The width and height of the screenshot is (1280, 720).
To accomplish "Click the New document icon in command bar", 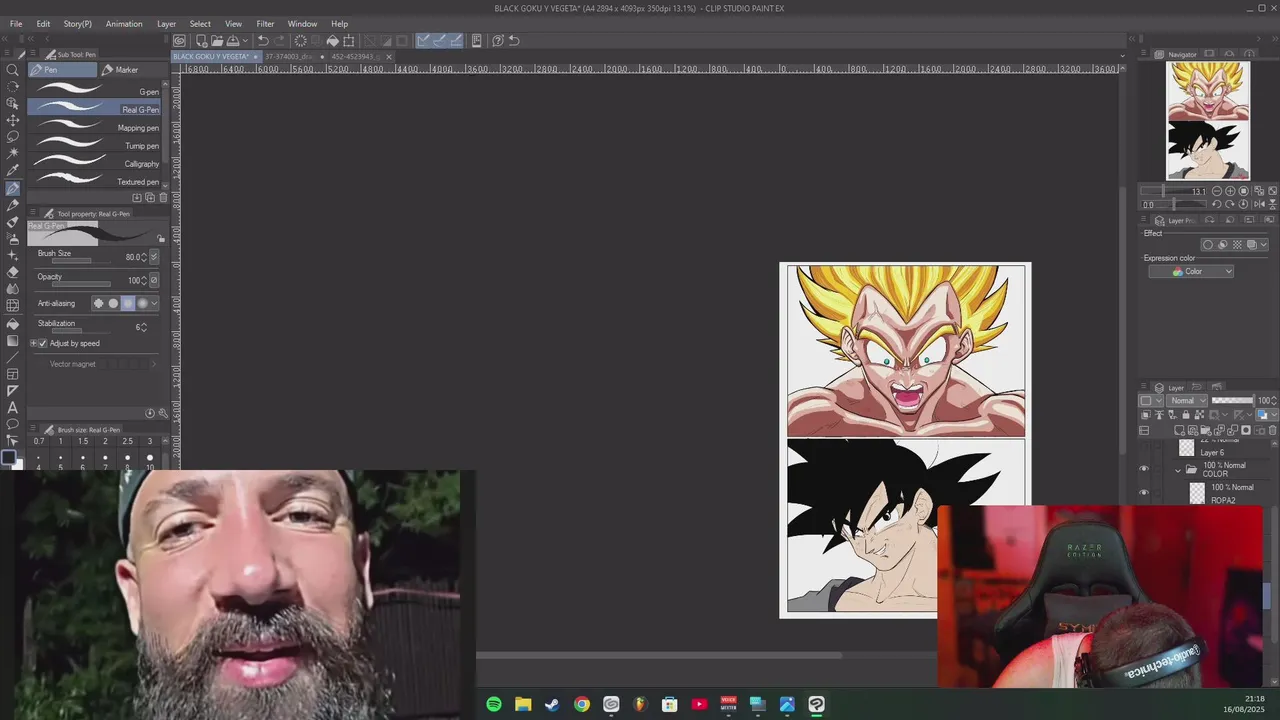I will [x=201, y=41].
